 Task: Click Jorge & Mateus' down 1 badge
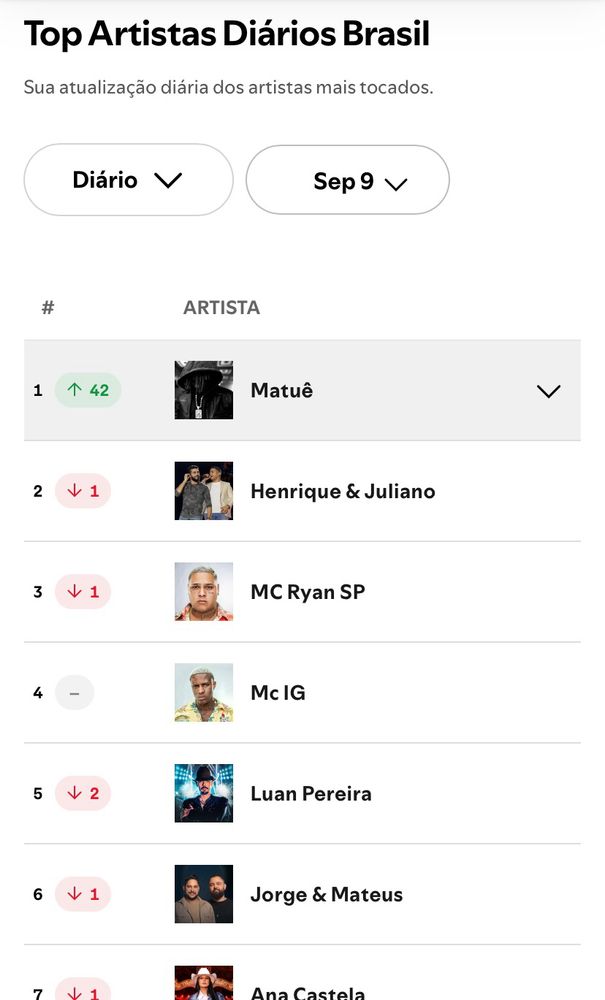click(x=83, y=894)
